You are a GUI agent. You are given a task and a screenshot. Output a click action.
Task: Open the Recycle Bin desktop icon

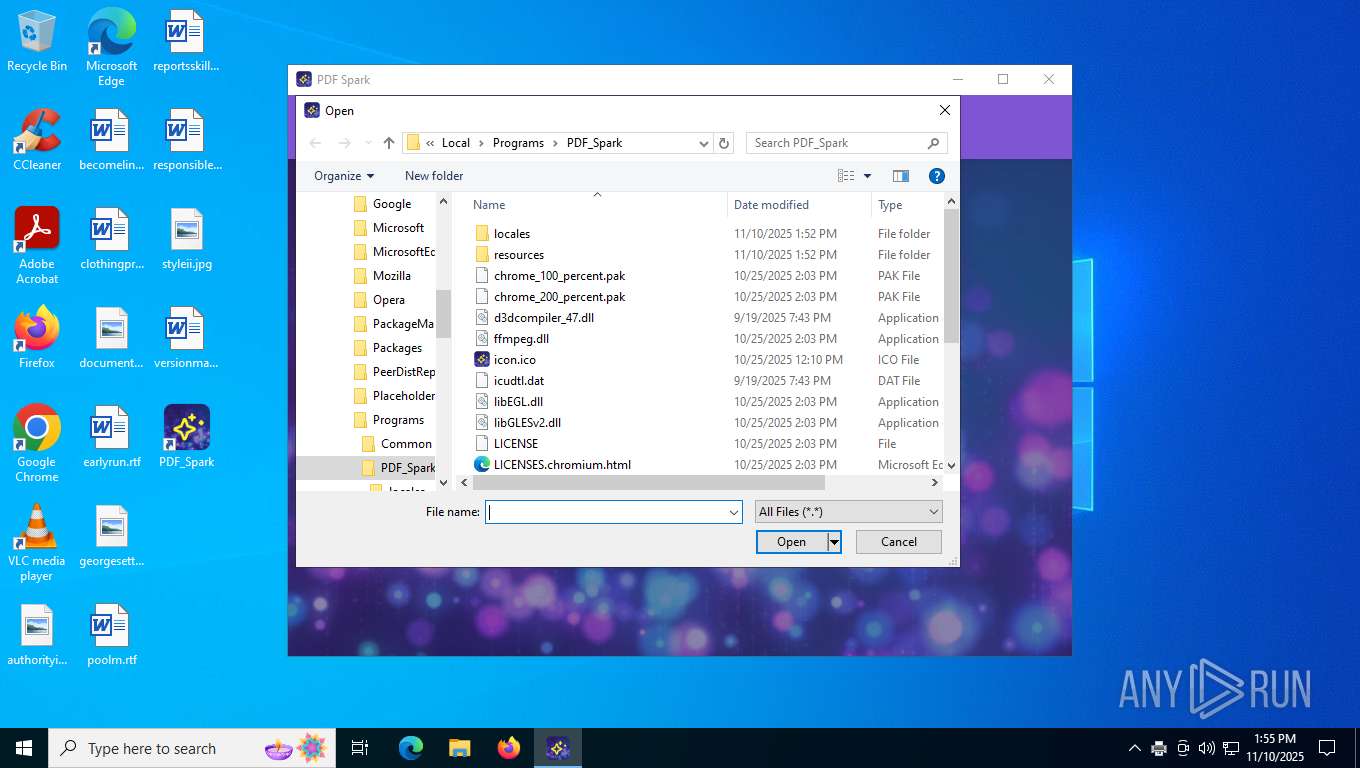37,41
